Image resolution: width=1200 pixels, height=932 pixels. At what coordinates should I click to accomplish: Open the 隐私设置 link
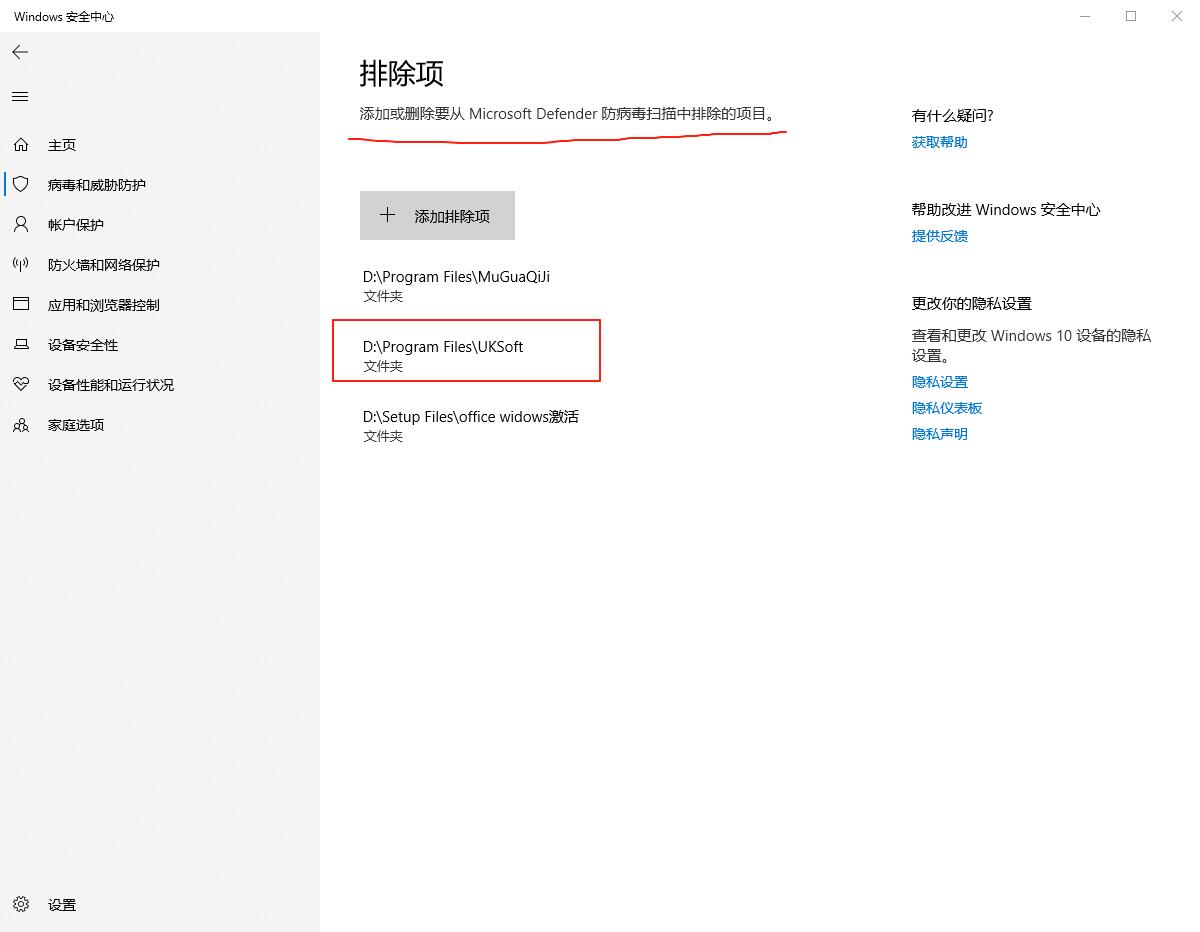939,382
